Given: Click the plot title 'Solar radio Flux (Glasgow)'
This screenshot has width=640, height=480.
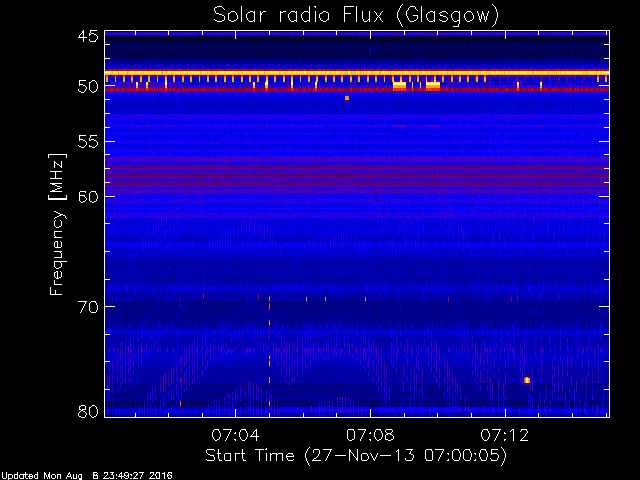Looking at the screenshot, I should pyautogui.click(x=356, y=16).
